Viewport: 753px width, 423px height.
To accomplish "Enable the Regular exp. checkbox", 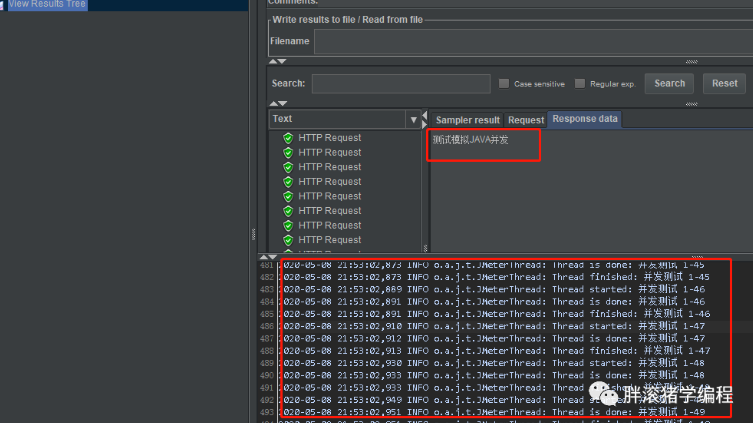I will 580,84.
